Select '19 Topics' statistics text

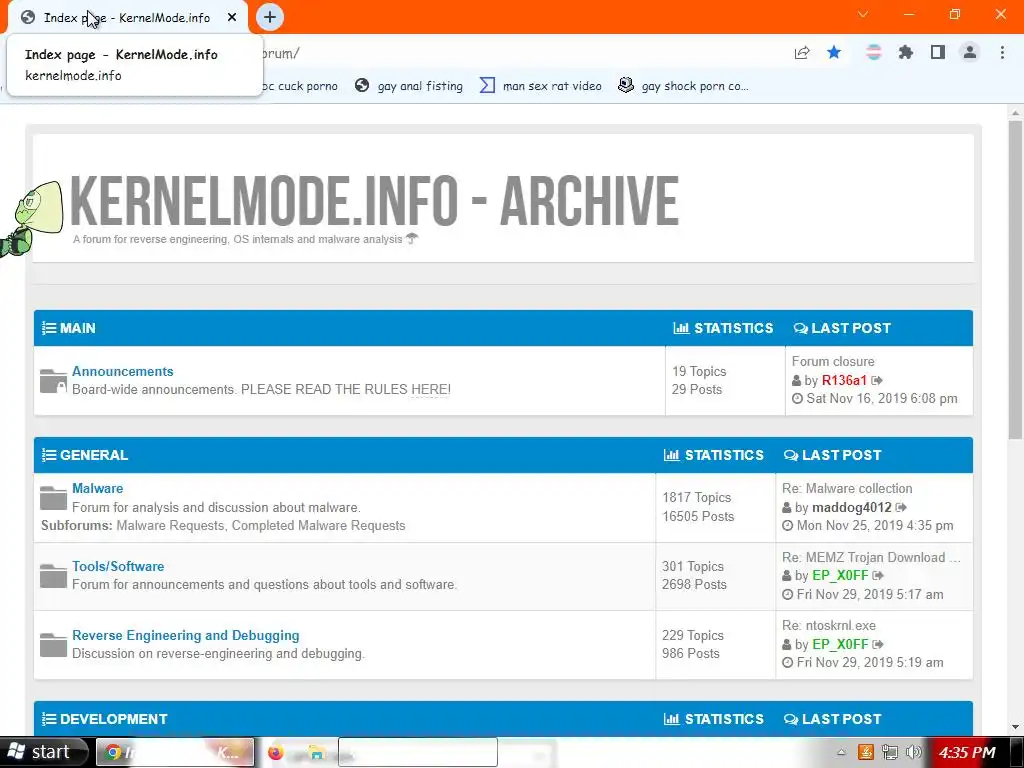click(x=699, y=371)
